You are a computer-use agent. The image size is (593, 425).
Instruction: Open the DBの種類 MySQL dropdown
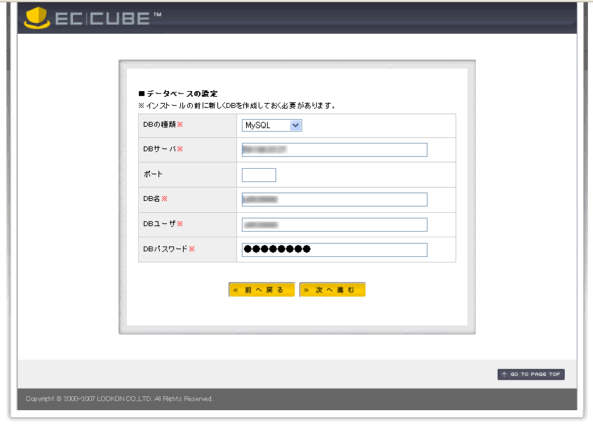[272, 126]
